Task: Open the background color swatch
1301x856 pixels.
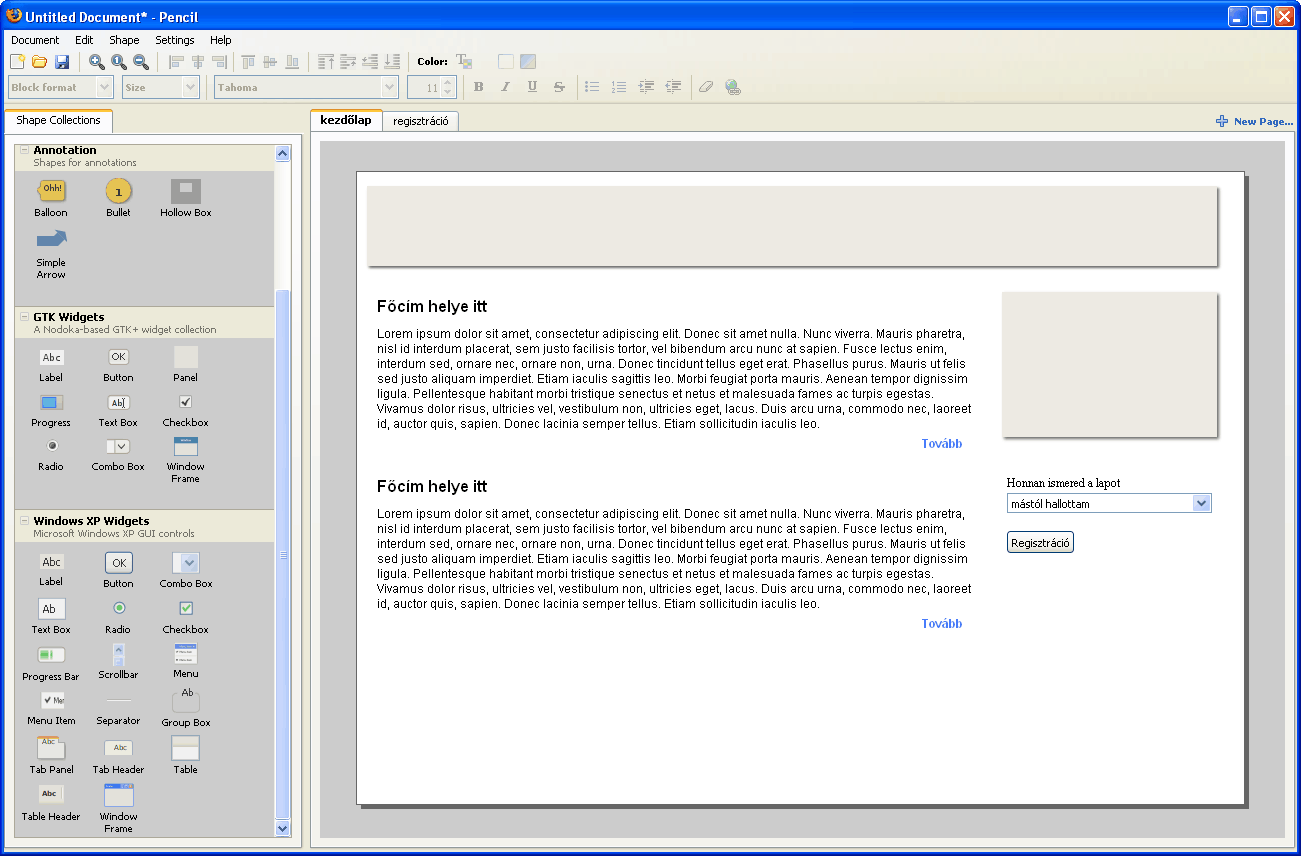Action: [x=527, y=62]
